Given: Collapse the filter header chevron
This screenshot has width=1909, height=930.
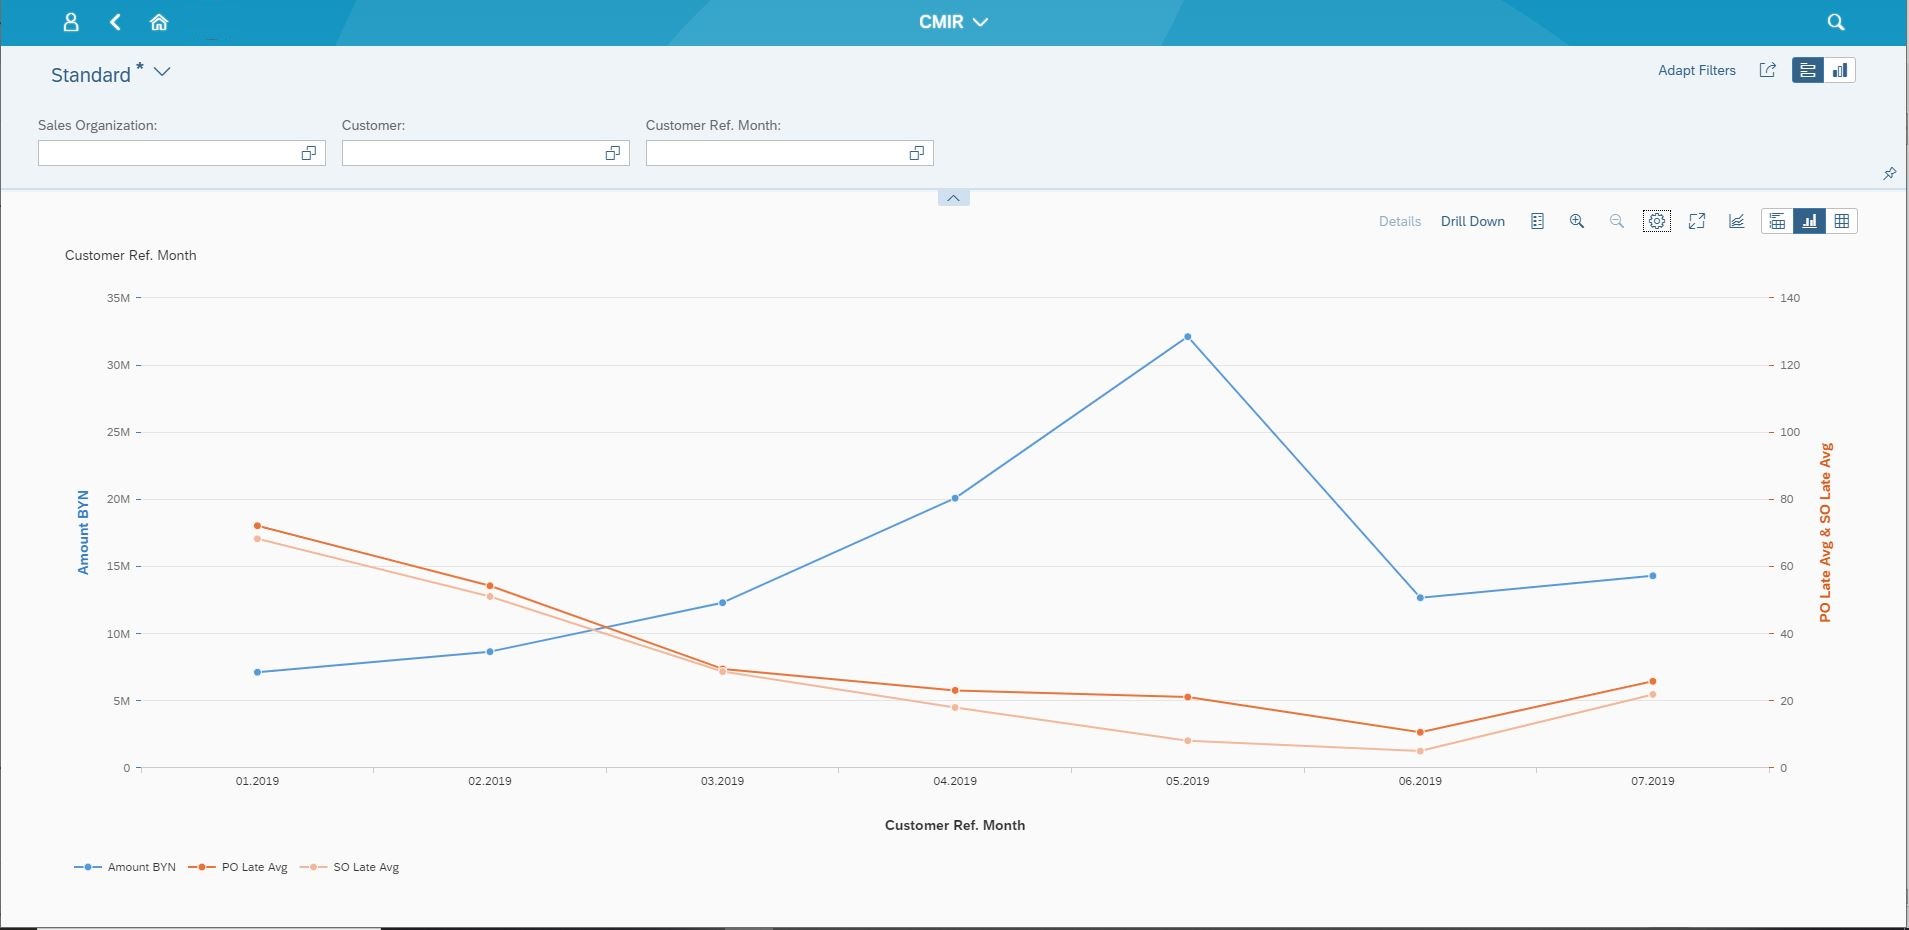Looking at the screenshot, I should coord(953,197).
